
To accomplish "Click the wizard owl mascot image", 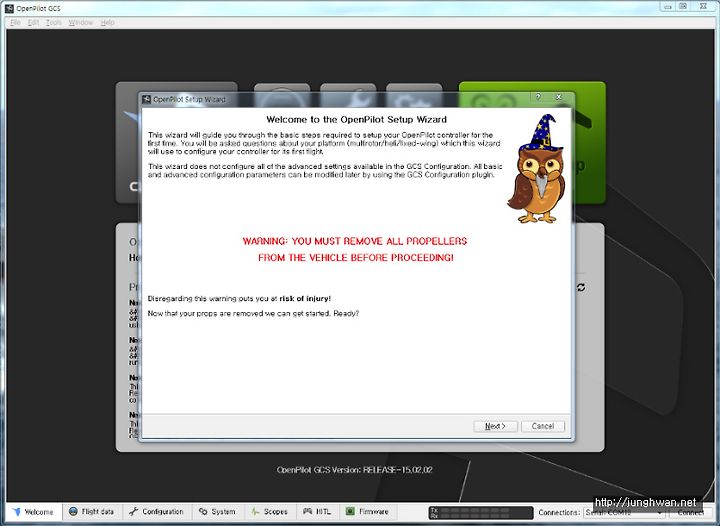I will click(x=536, y=169).
